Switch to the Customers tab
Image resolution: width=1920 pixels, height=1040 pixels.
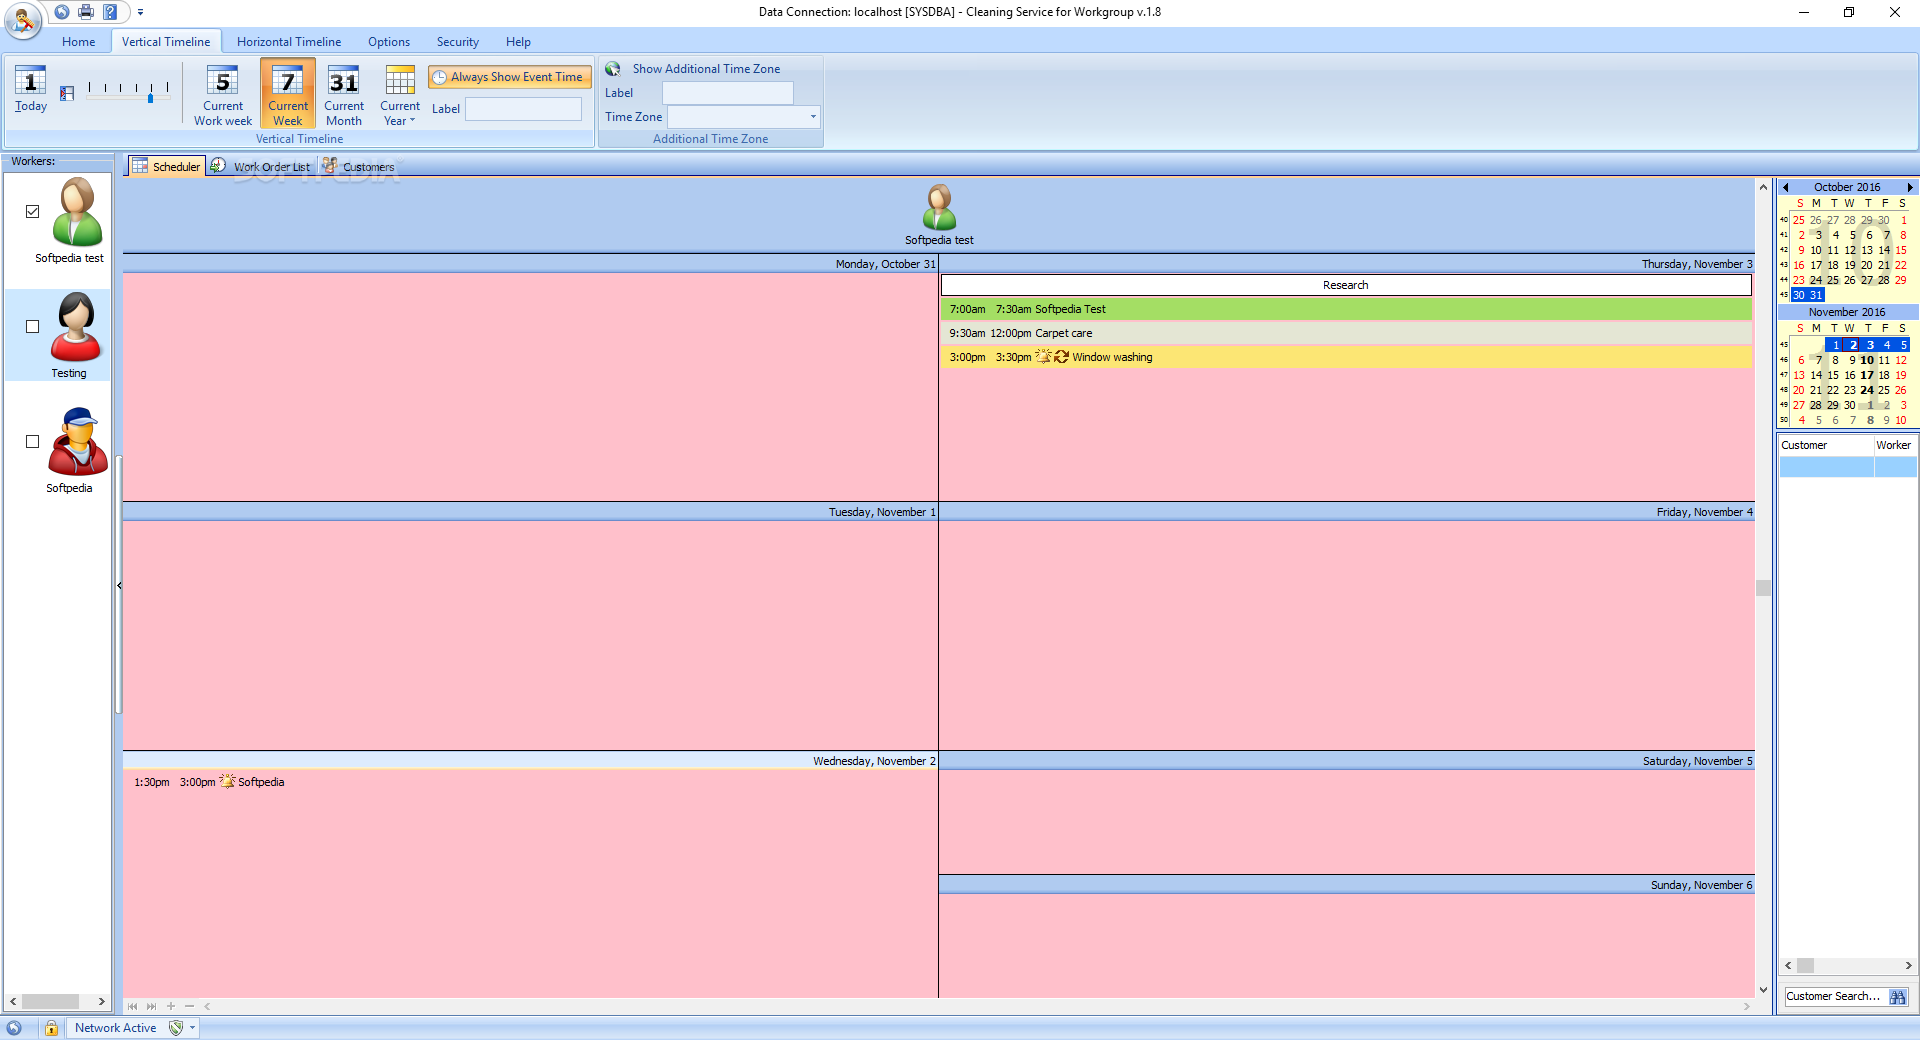[358, 166]
